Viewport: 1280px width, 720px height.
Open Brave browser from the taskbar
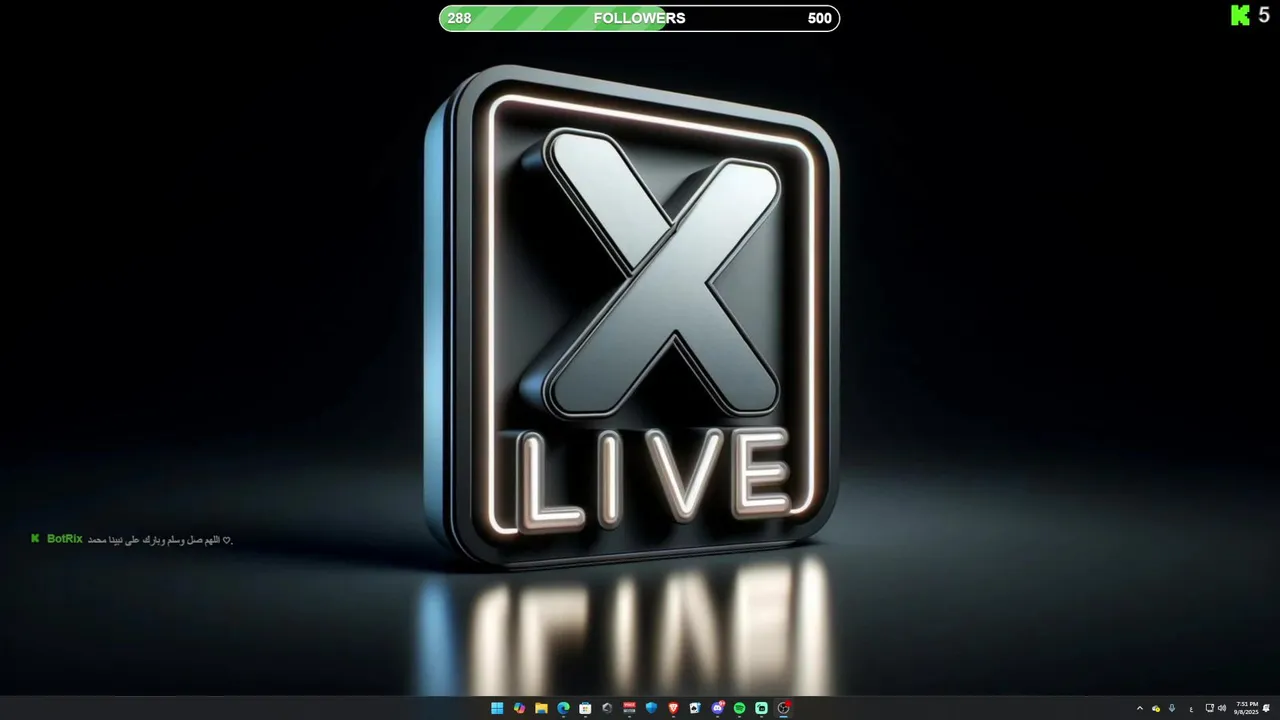coord(673,708)
